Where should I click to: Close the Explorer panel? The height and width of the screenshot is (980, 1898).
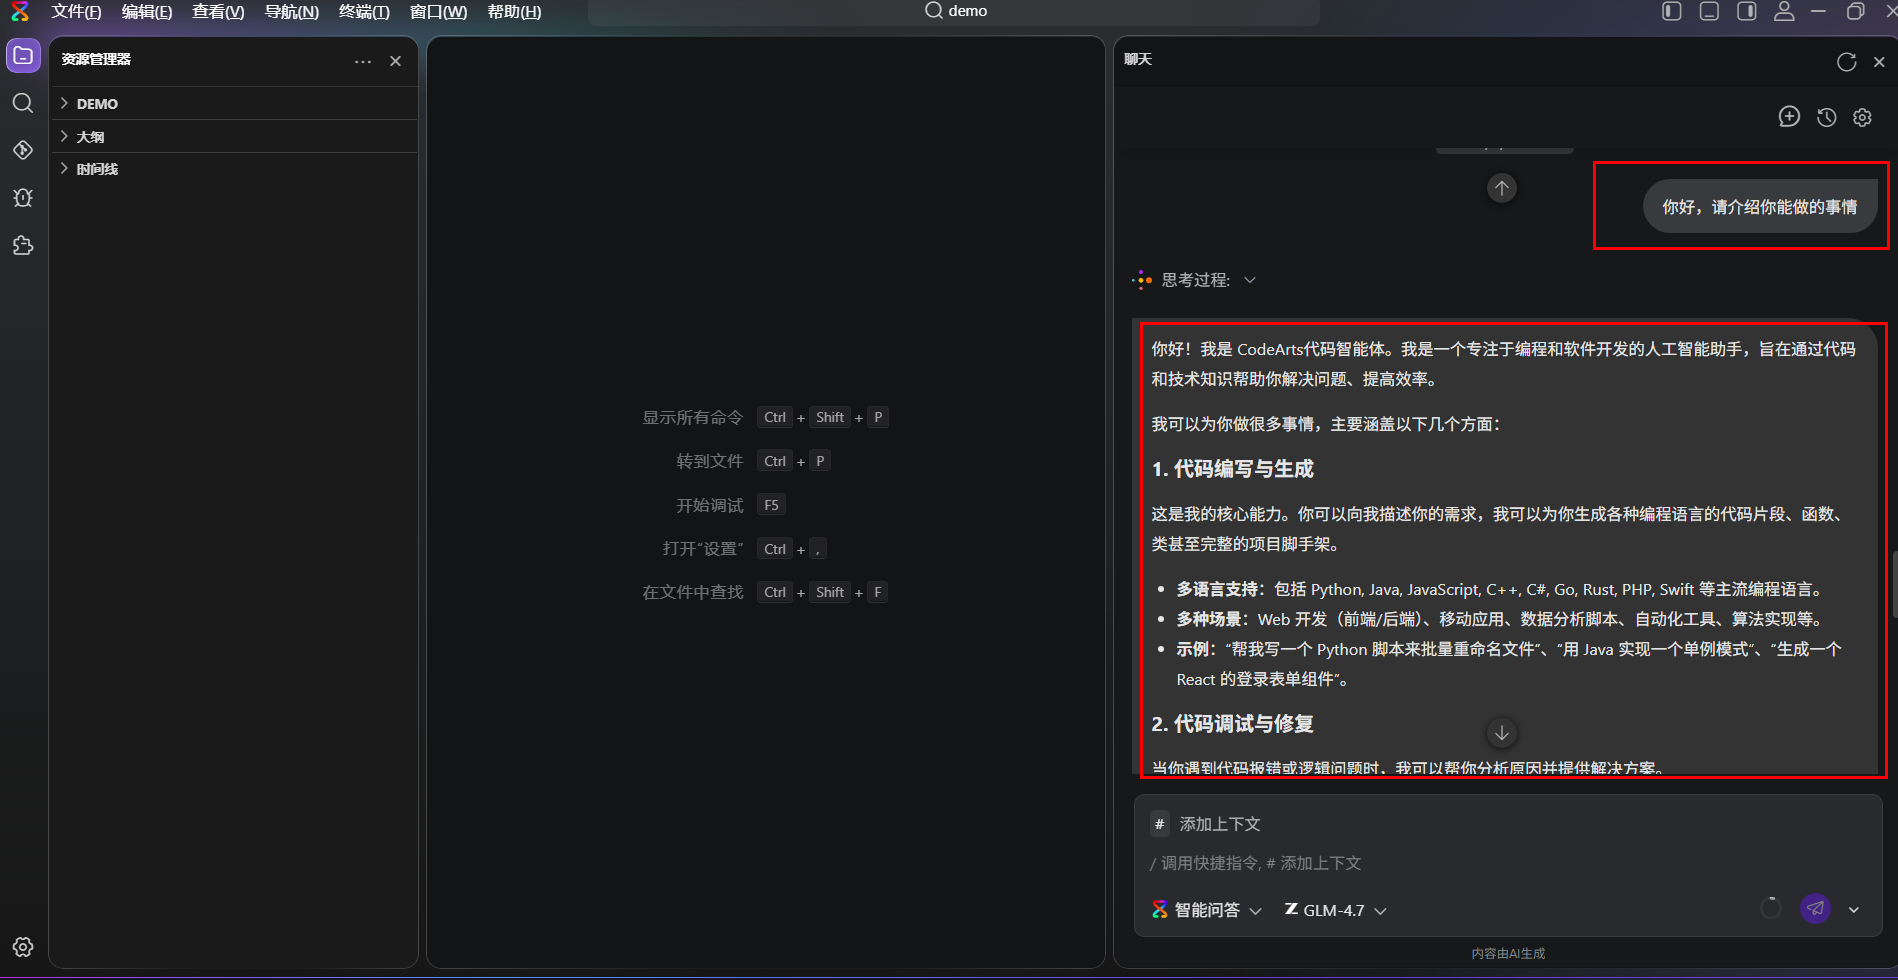pos(396,61)
